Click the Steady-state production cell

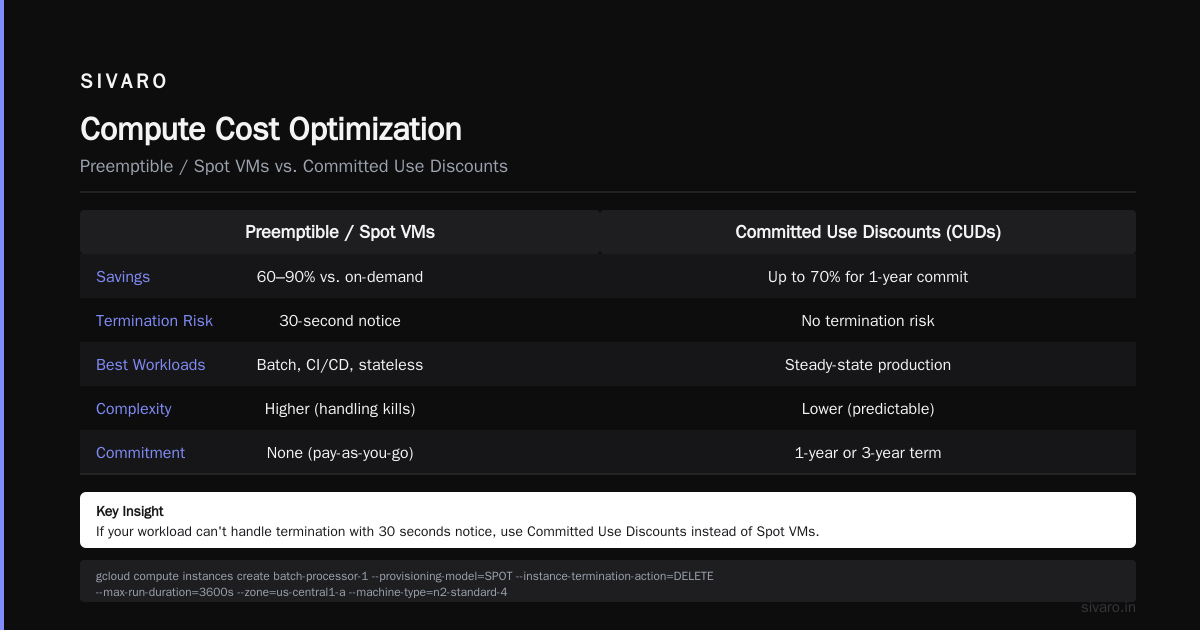point(868,365)
